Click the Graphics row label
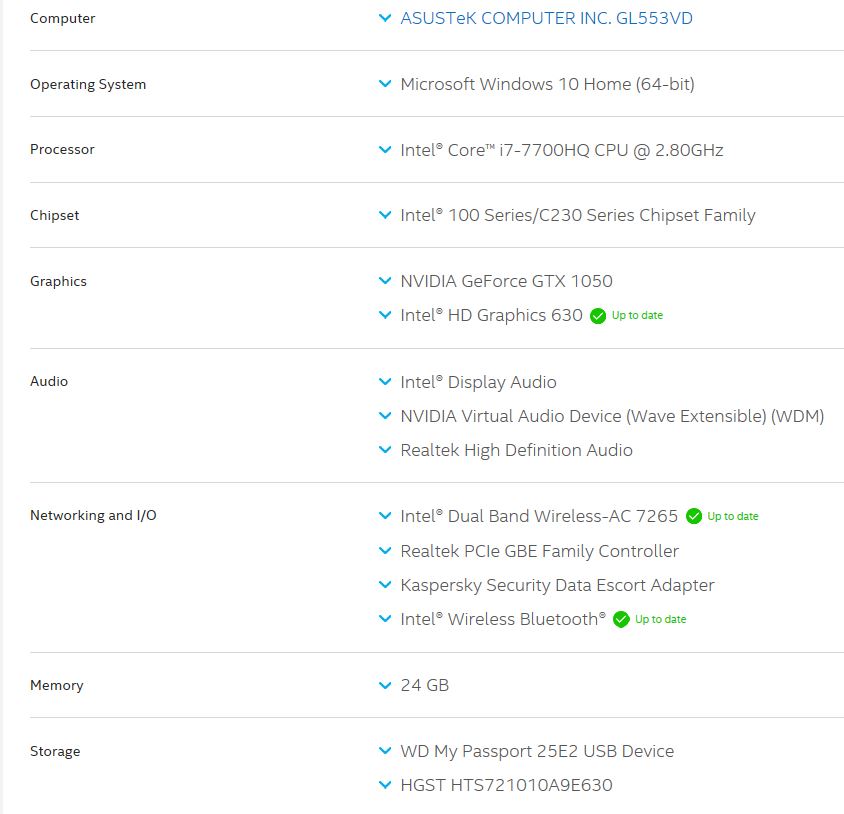The width and height of the screenshot is (844, 814). click(58, 282)
